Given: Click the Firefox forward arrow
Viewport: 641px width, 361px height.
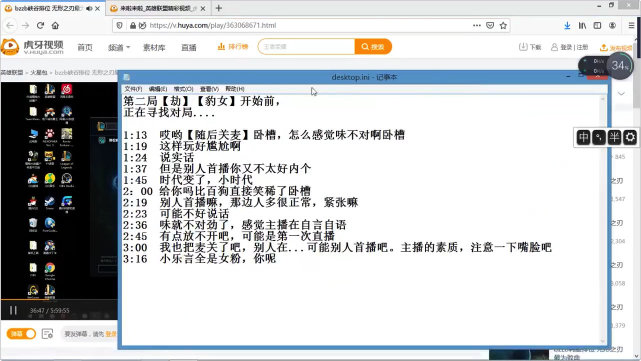Looking at the screenshot, I should (x=25, y=25).
